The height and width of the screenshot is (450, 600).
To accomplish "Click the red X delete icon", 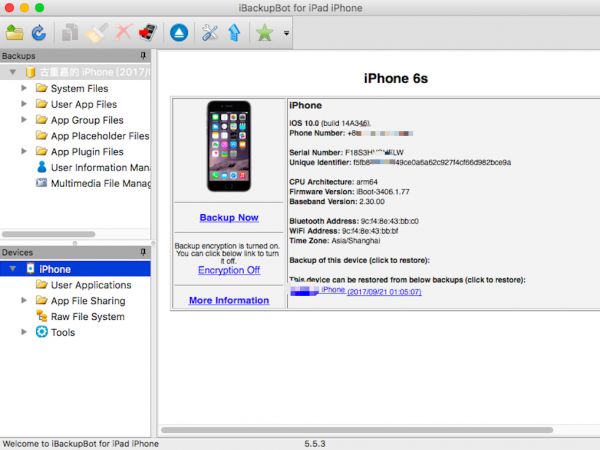I will coord(124,32).
